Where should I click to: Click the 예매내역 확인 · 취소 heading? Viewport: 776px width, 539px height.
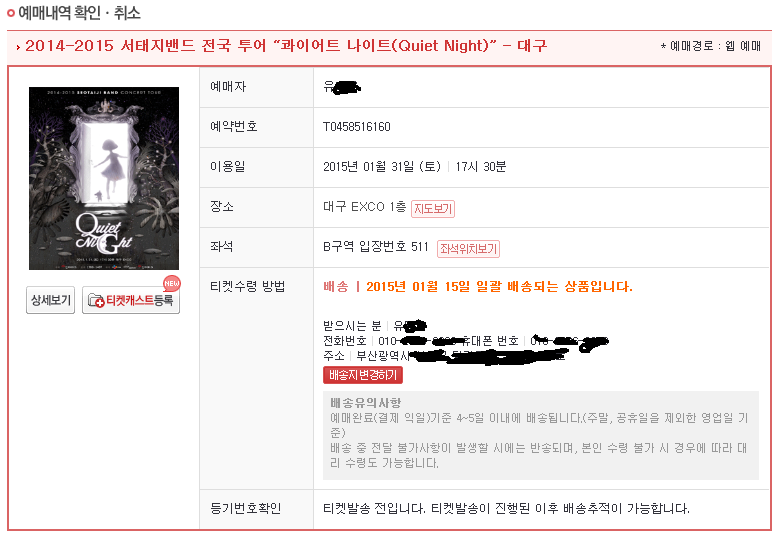(79, 13)
